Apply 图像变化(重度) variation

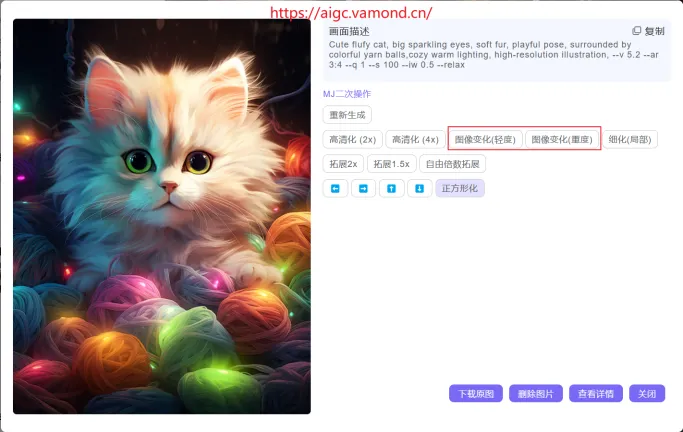(x=562, y=139)
